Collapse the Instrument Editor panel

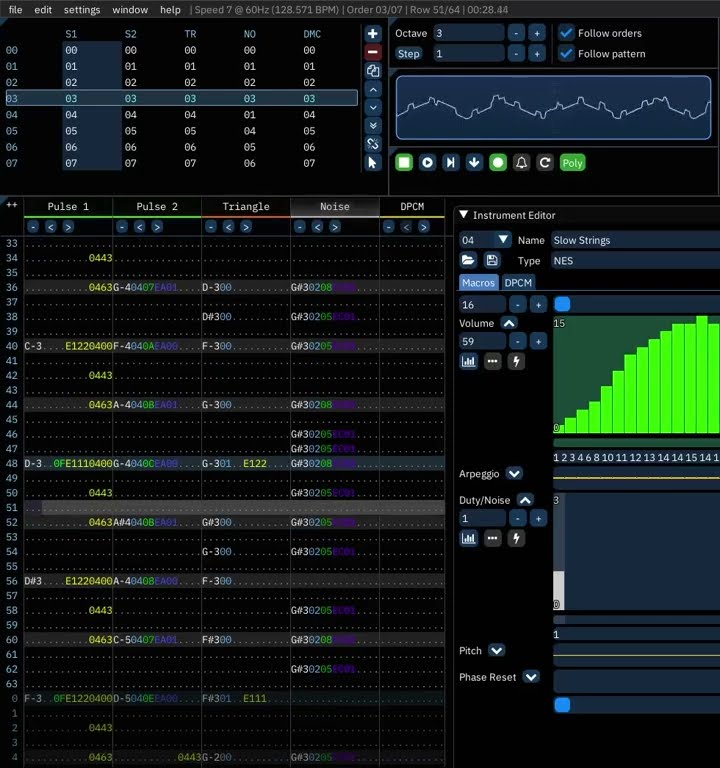tap(463, 215)
